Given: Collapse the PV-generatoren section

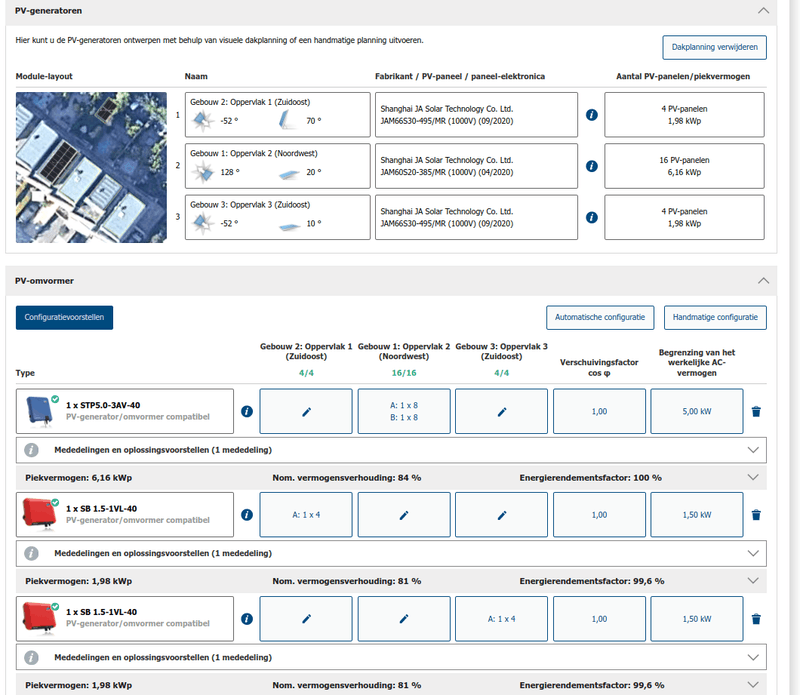Looking at the screenshot, I should pyautogui.click(x=763, y=11).
